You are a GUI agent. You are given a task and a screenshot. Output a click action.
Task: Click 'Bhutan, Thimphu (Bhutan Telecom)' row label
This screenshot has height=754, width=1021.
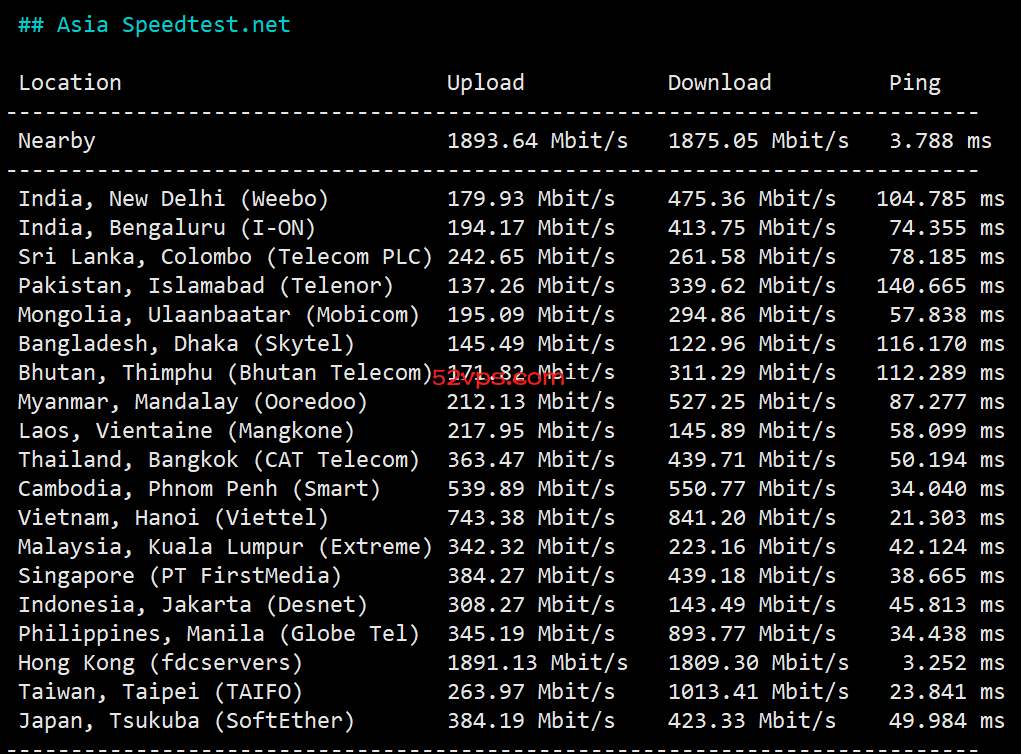coord(225,373)
